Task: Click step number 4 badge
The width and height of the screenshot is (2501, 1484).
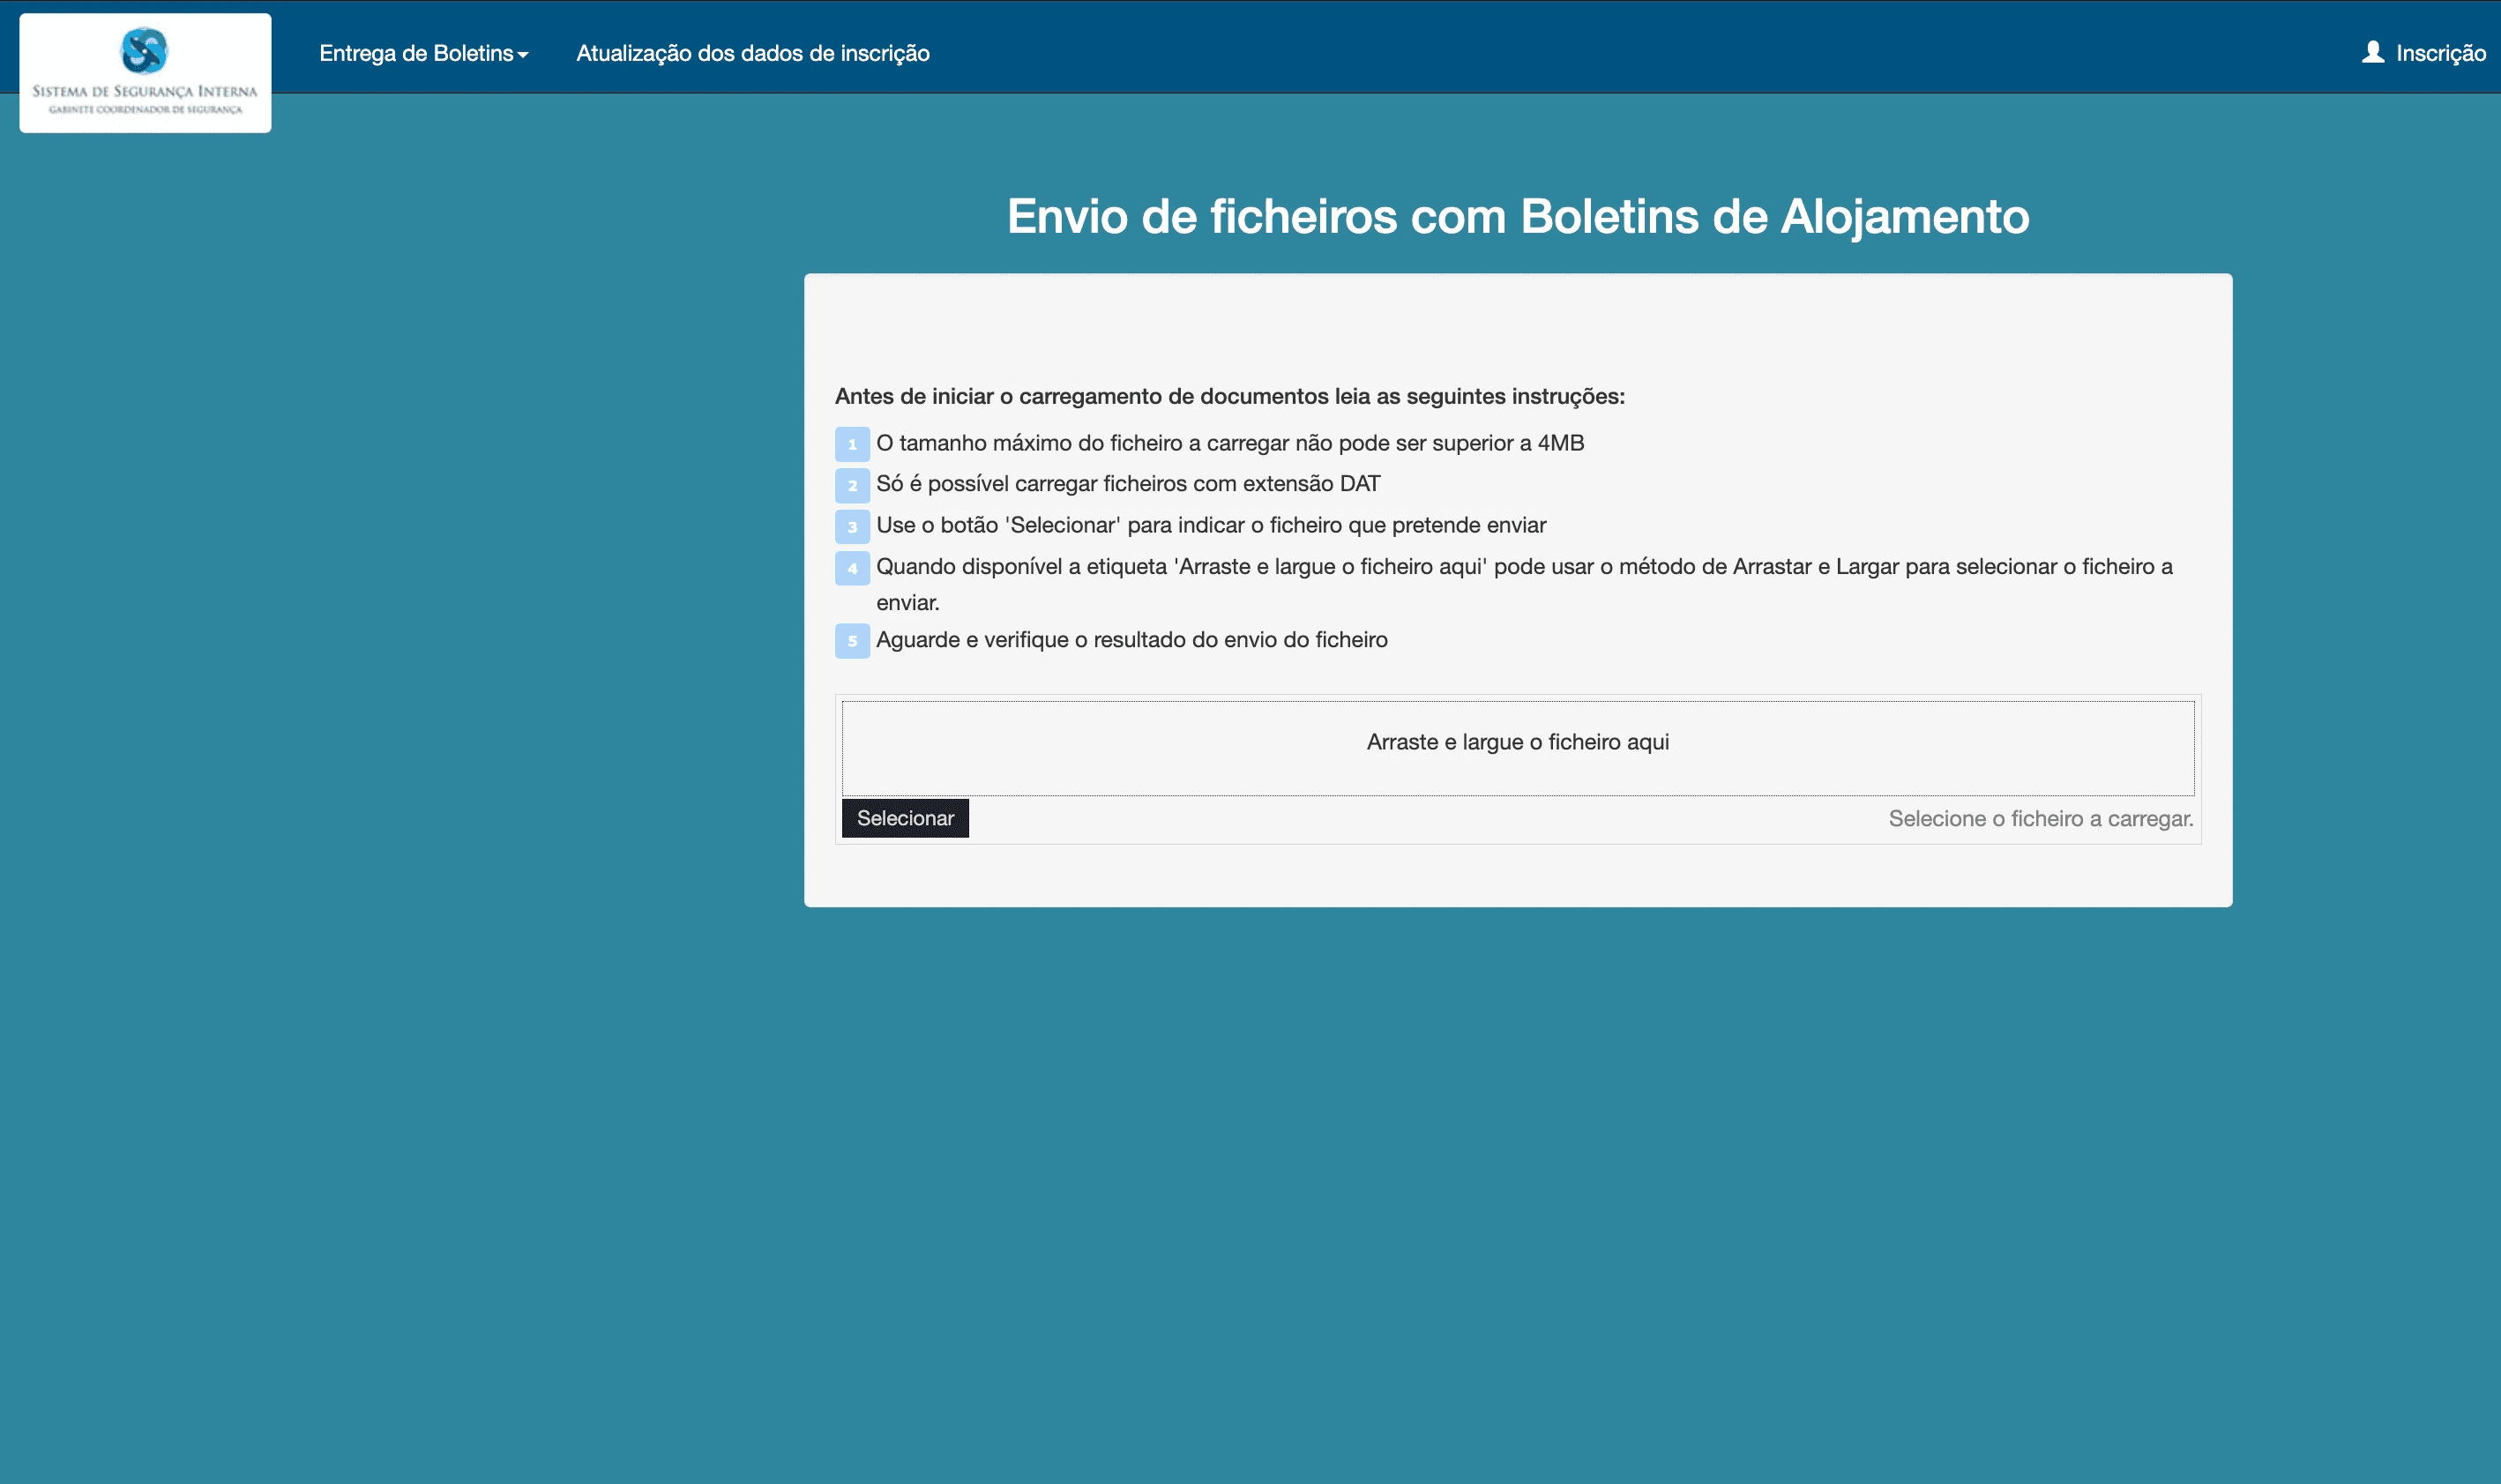Action: 852,568
